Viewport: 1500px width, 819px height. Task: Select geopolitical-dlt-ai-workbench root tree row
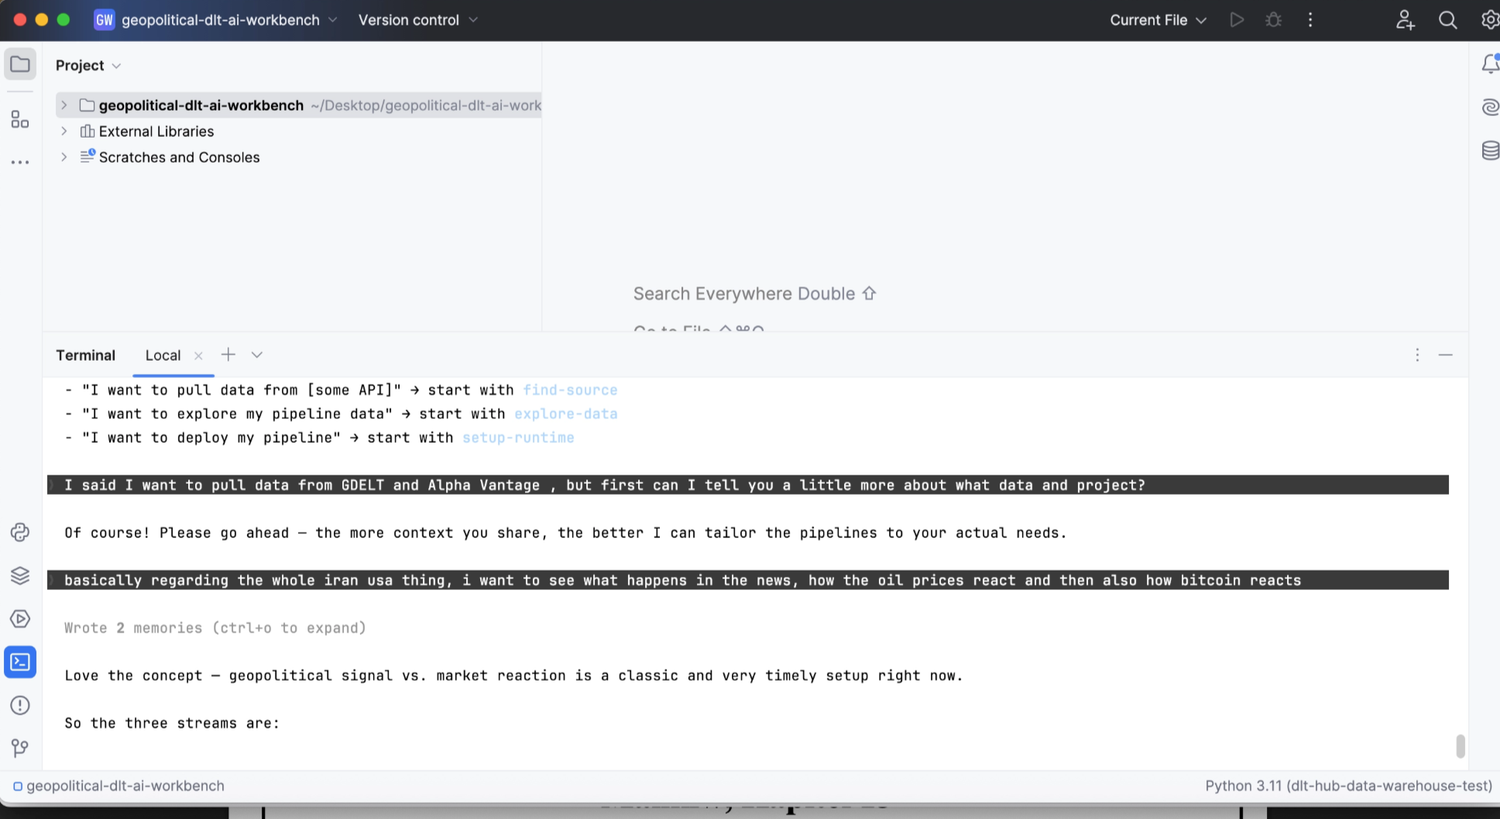pos(300,105)
